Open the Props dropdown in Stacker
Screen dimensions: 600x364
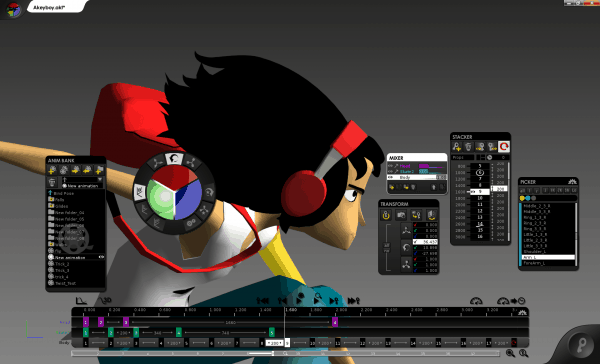point(463,157)
